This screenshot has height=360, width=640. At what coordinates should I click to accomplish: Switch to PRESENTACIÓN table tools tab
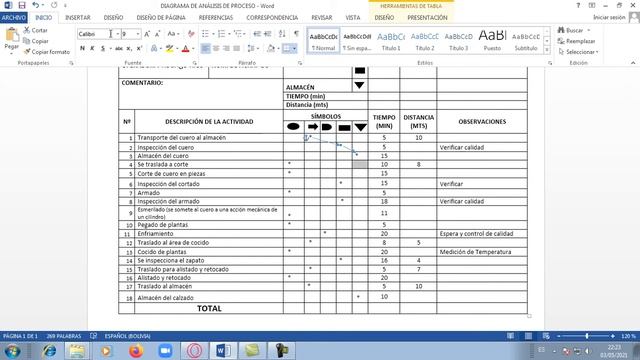(427, 18)
